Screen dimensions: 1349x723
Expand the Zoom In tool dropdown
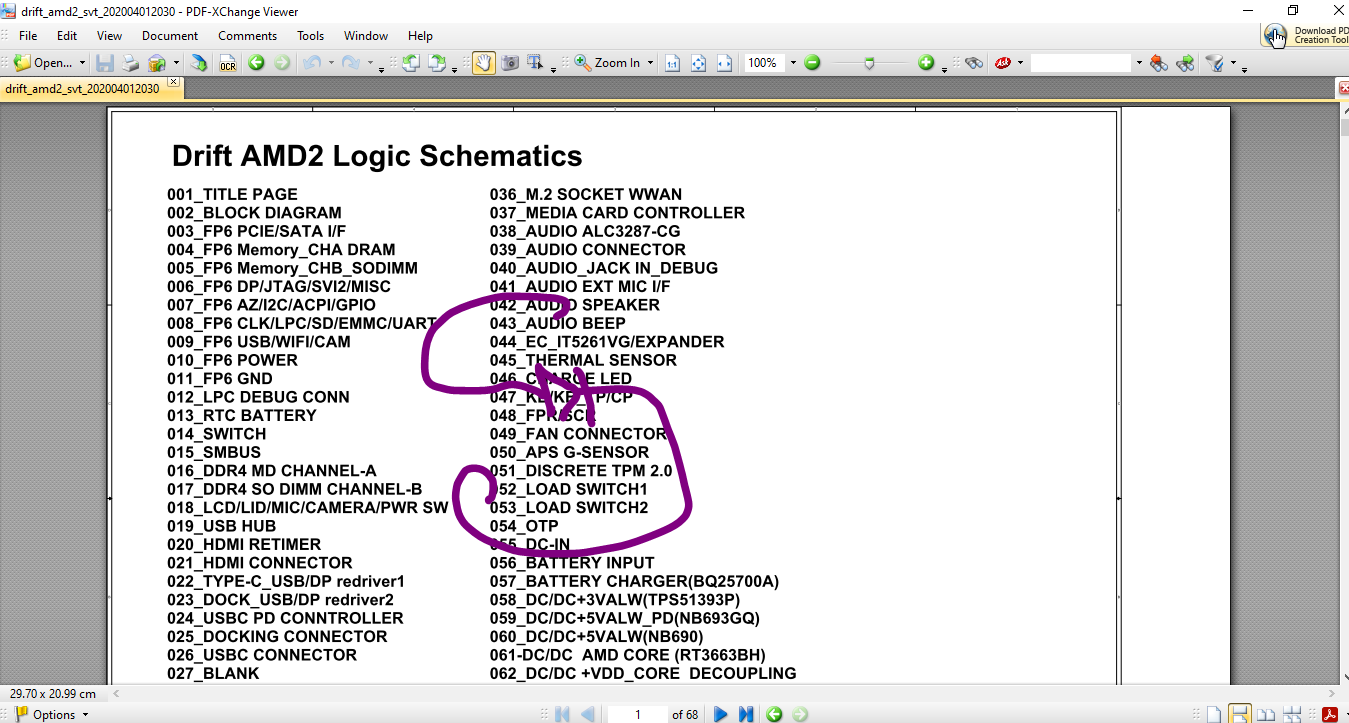click(650, 63)
